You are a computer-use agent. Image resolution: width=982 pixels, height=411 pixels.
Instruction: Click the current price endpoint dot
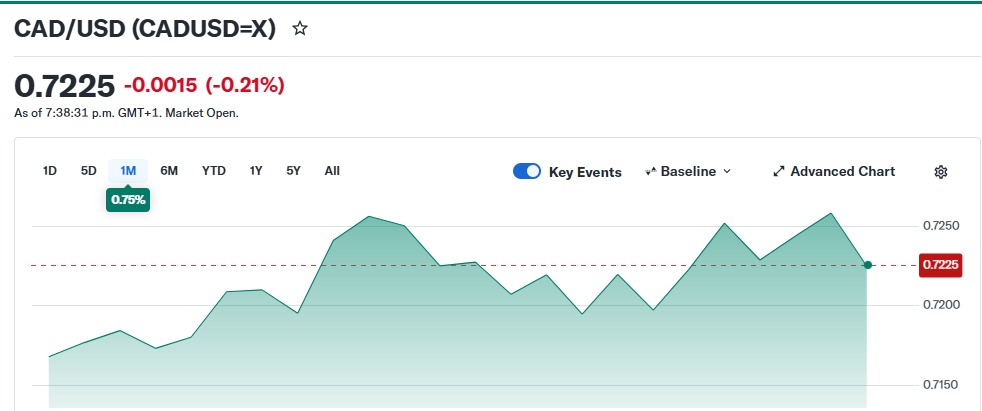[868, 265]
